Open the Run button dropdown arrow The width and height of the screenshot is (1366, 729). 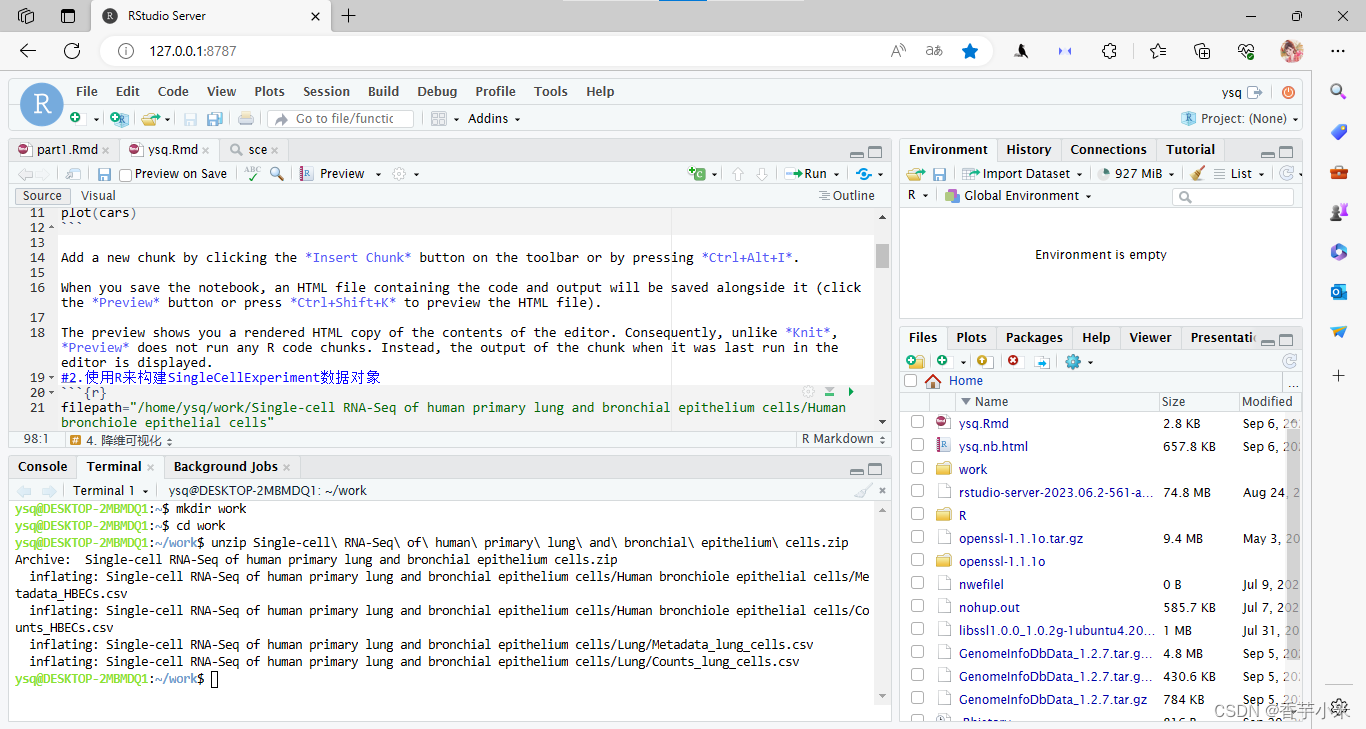[836, 172]
